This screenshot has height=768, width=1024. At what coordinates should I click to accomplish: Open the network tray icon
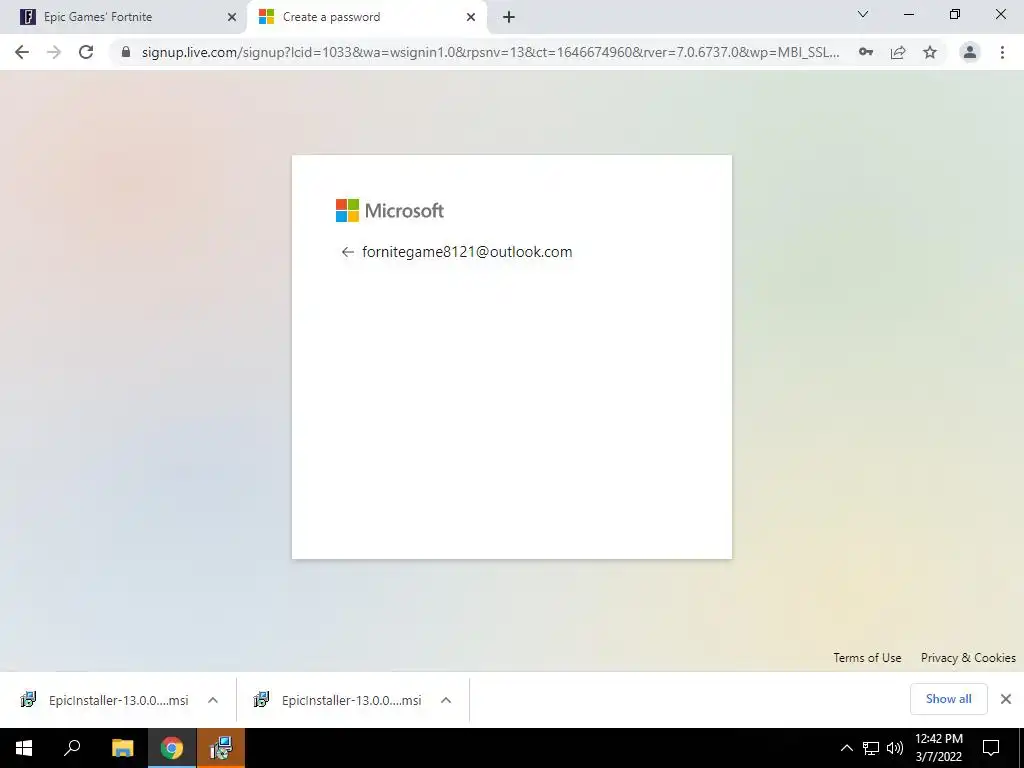click(871, 748)
